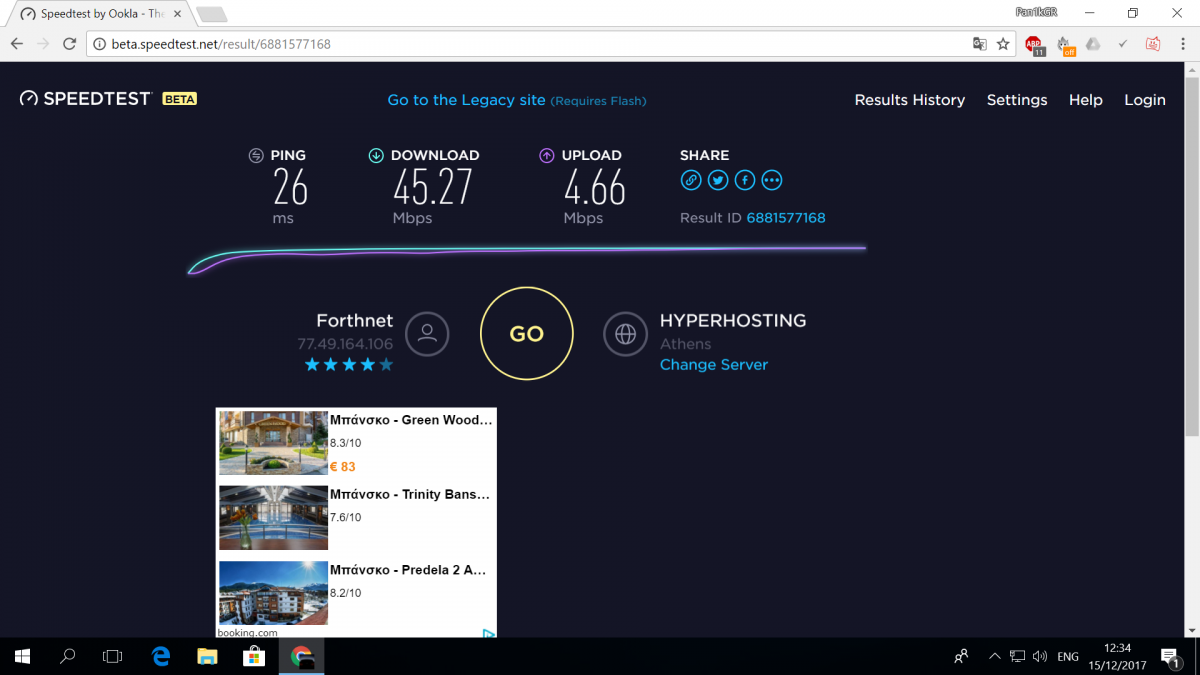Click Go to the Legacy site link

coord(466,100)
